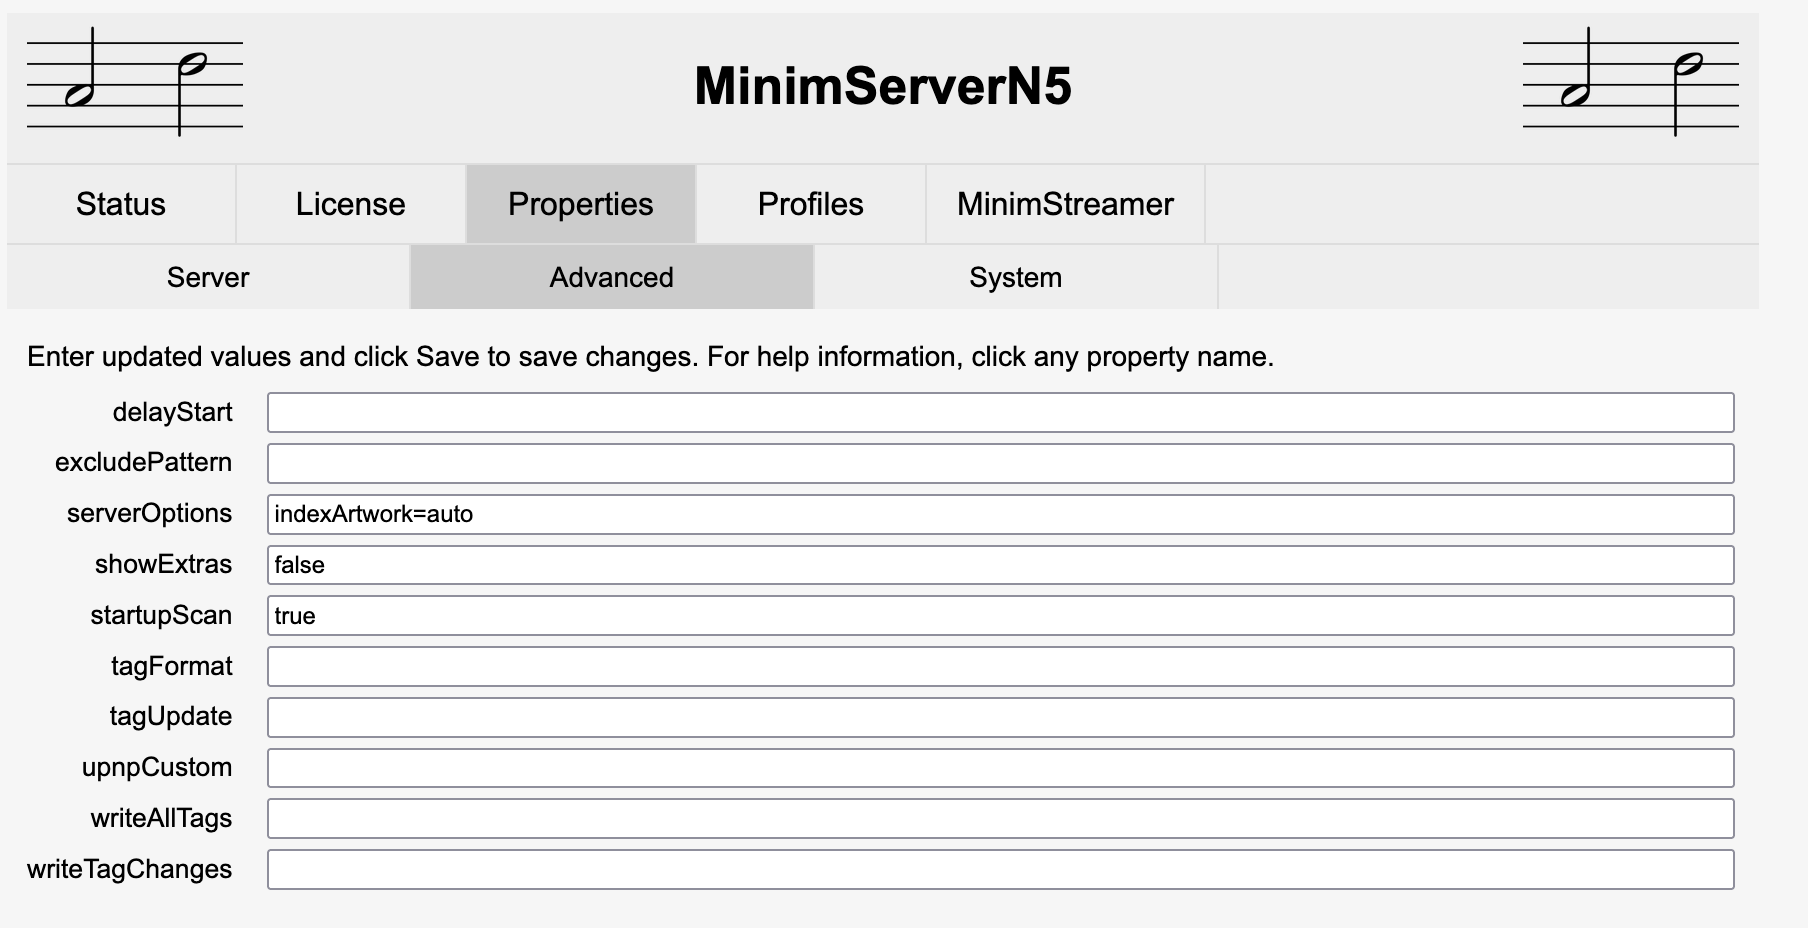Viewport: 1808px width, 928px height.
Task: Click the writeAllTags input field
Action: [1000, 819]
